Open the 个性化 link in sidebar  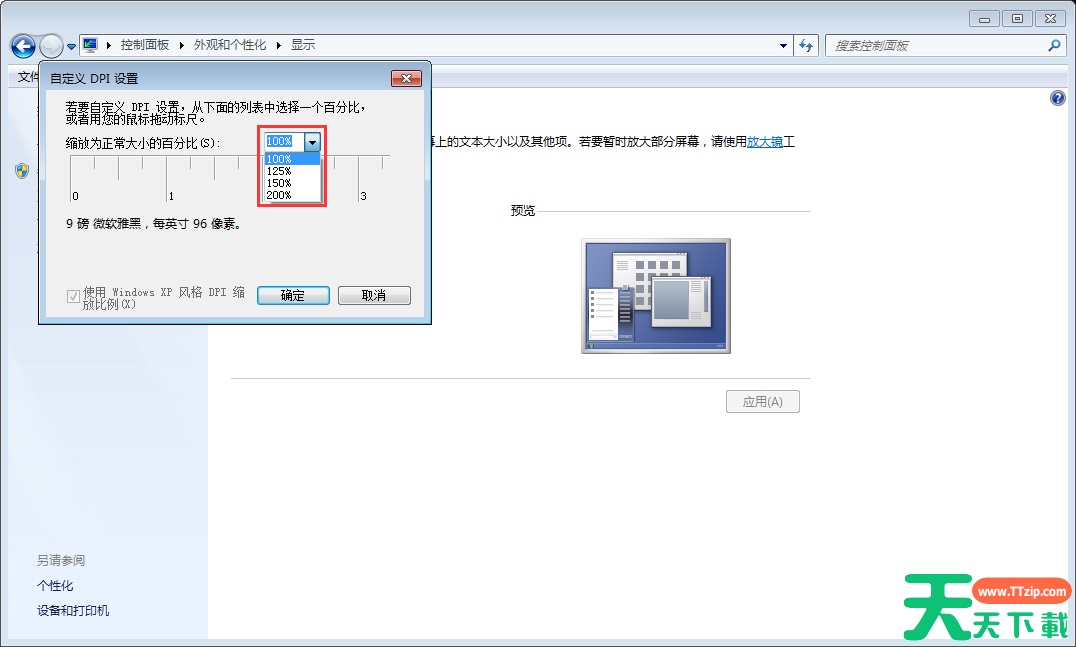(x=55, y=585)
